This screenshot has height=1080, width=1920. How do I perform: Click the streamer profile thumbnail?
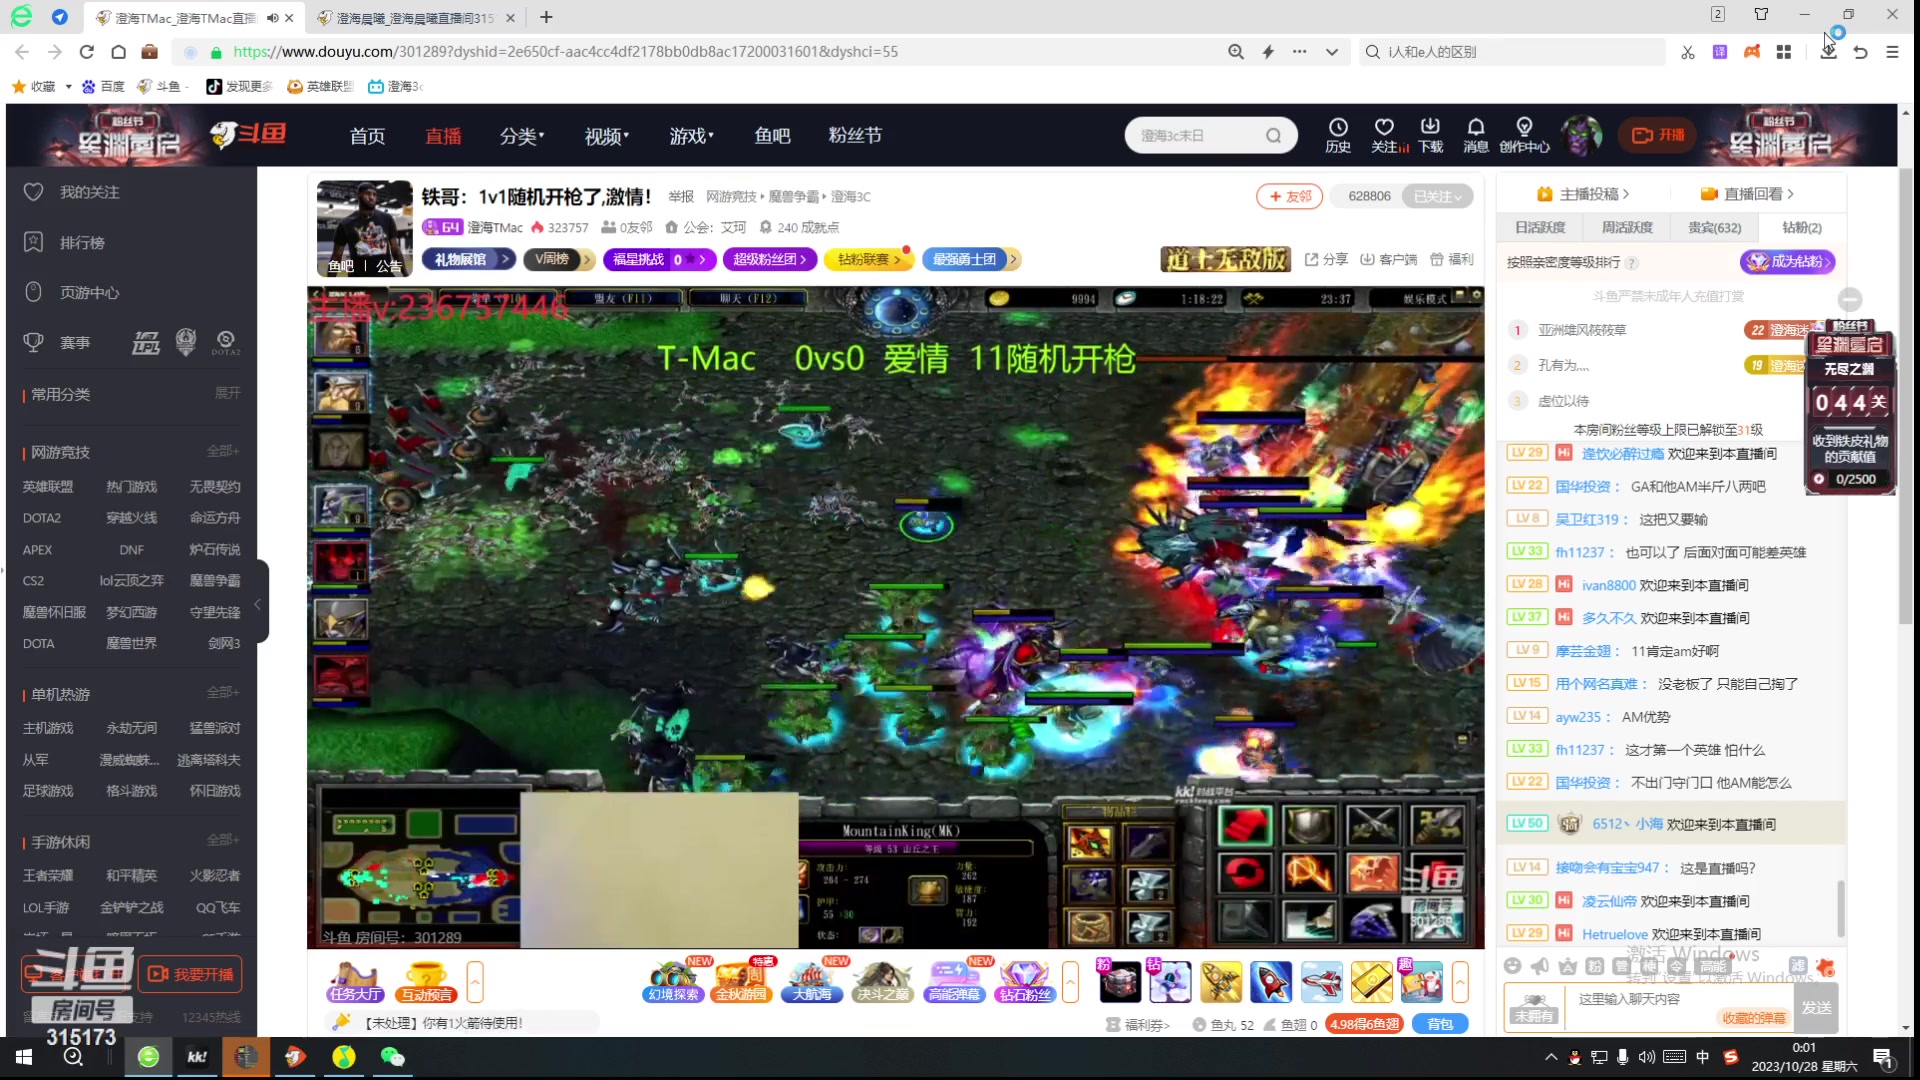[364, 228]
